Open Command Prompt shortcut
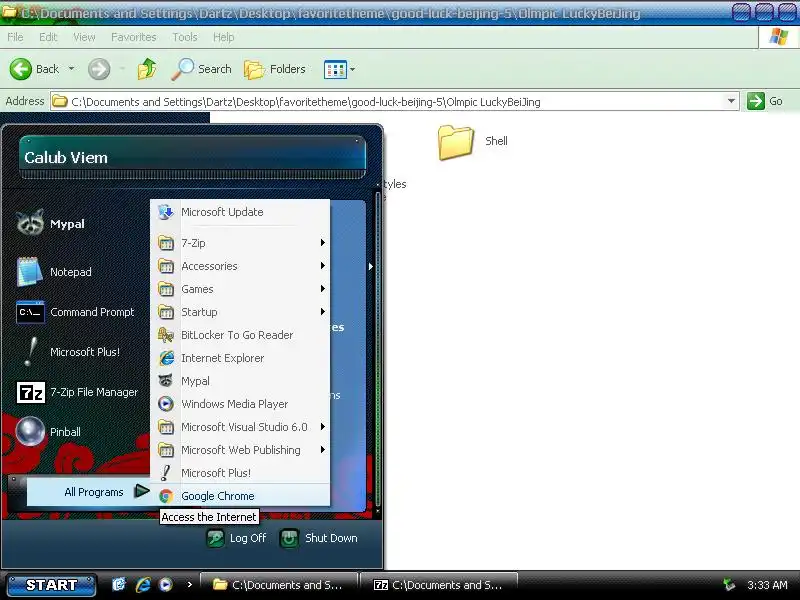Screen dimensions: 800x600 coord(76,312)
